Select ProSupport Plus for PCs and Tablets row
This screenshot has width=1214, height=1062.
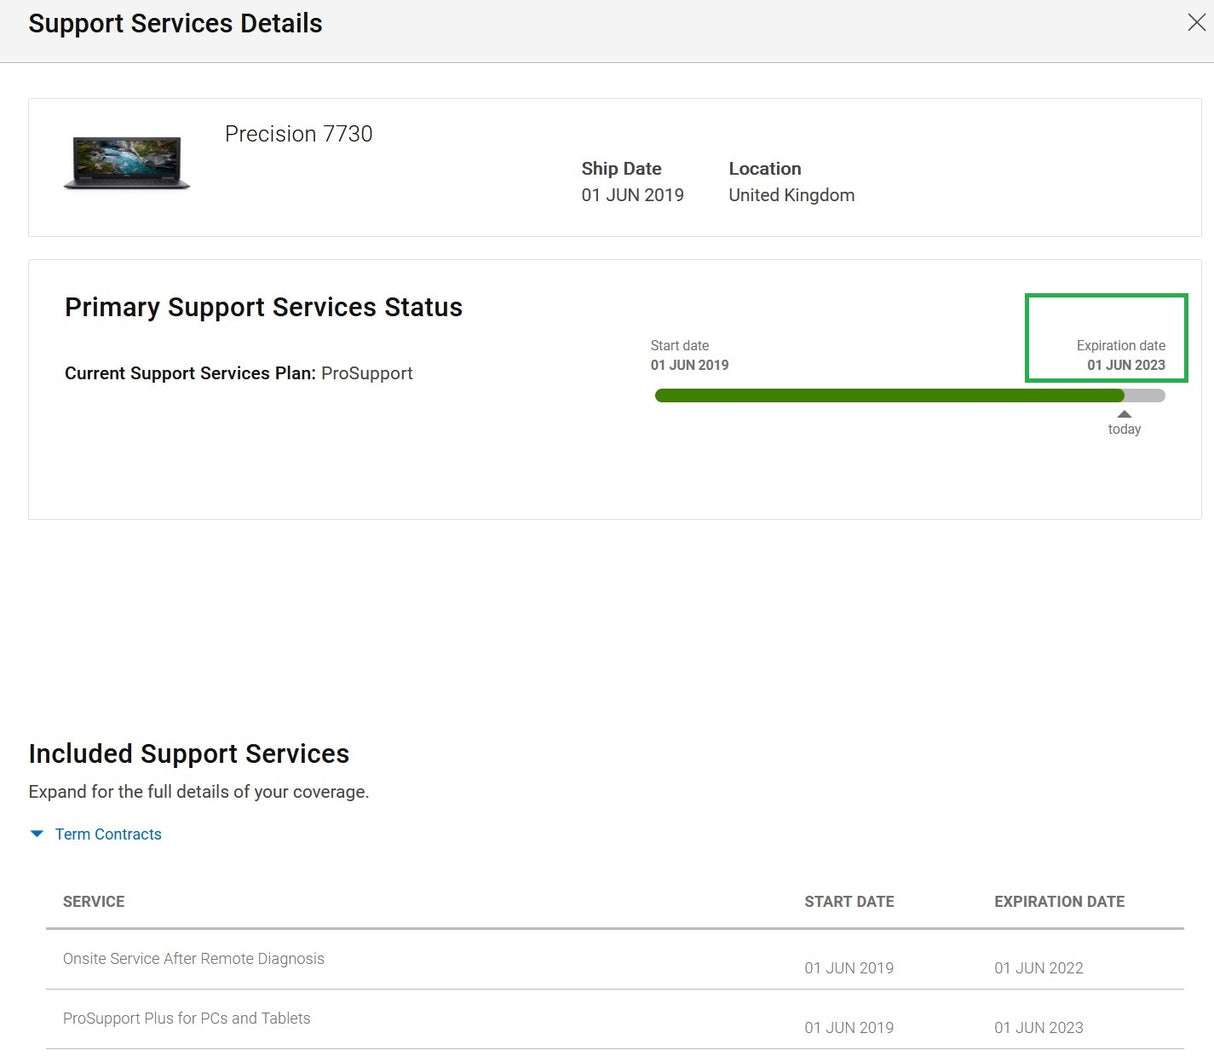point(615,1020)
